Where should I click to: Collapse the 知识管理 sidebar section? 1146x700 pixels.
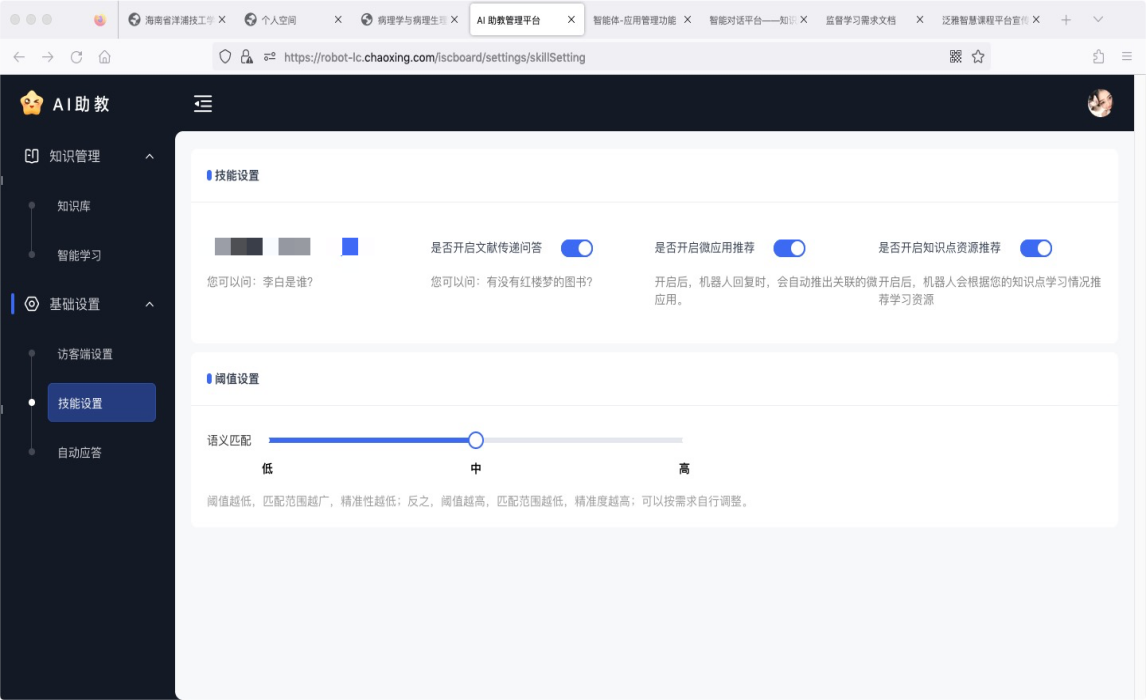(150, 156)
